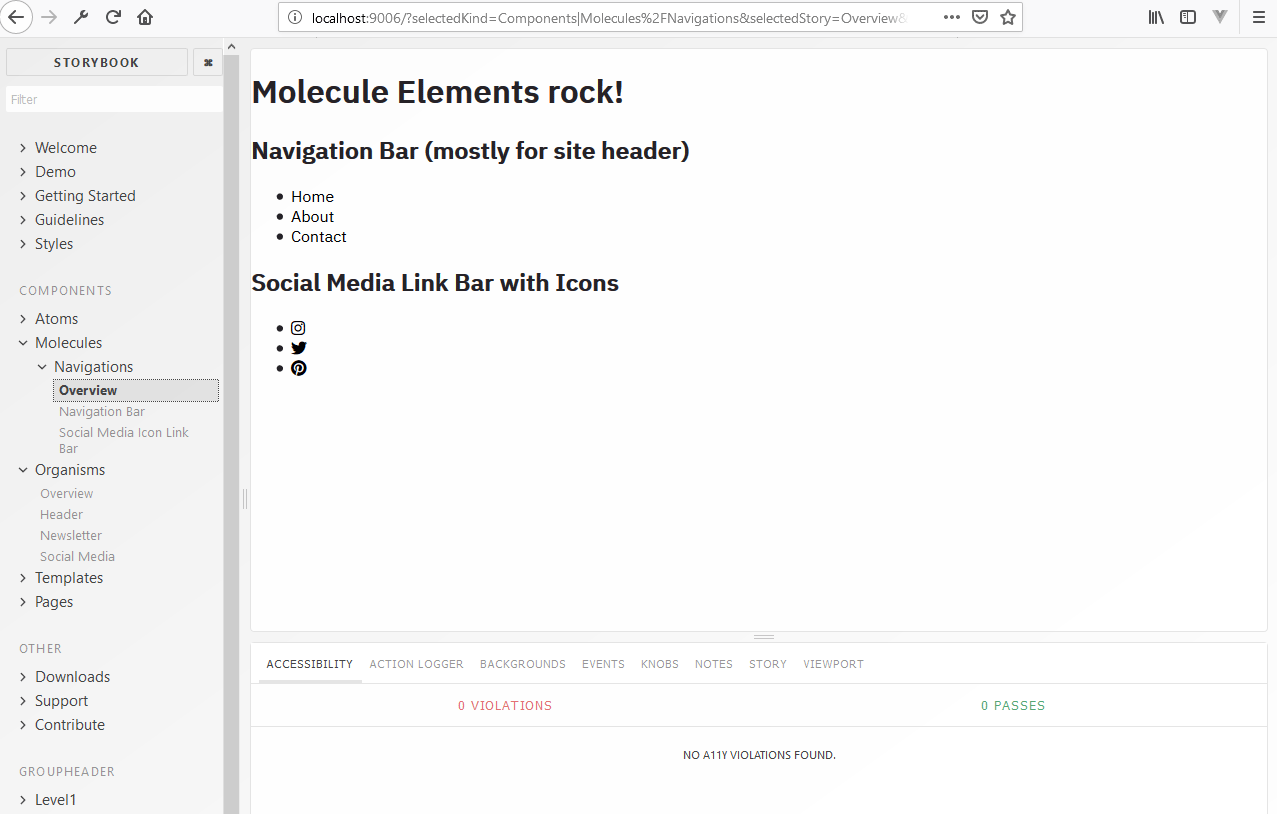Bookmark this page using the star icon
The width and height of the screenshot is (1277, 814).
click(x=1008, y=17)
